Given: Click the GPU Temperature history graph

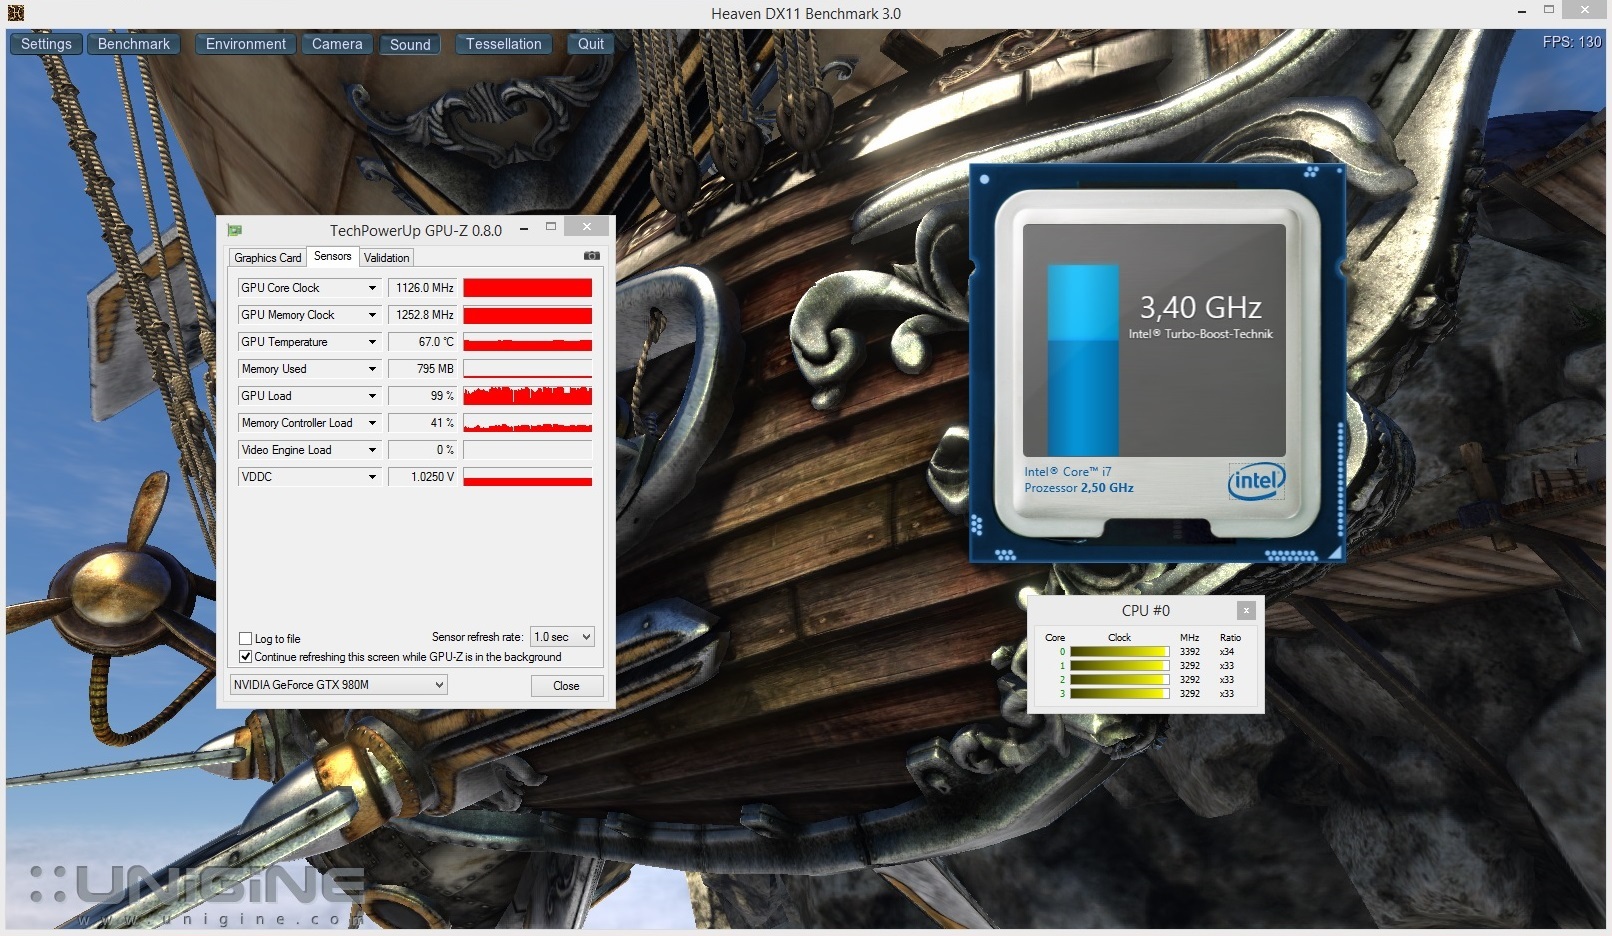Looking at the screenshot, I should pyautogui.click(x=528, y=342).
